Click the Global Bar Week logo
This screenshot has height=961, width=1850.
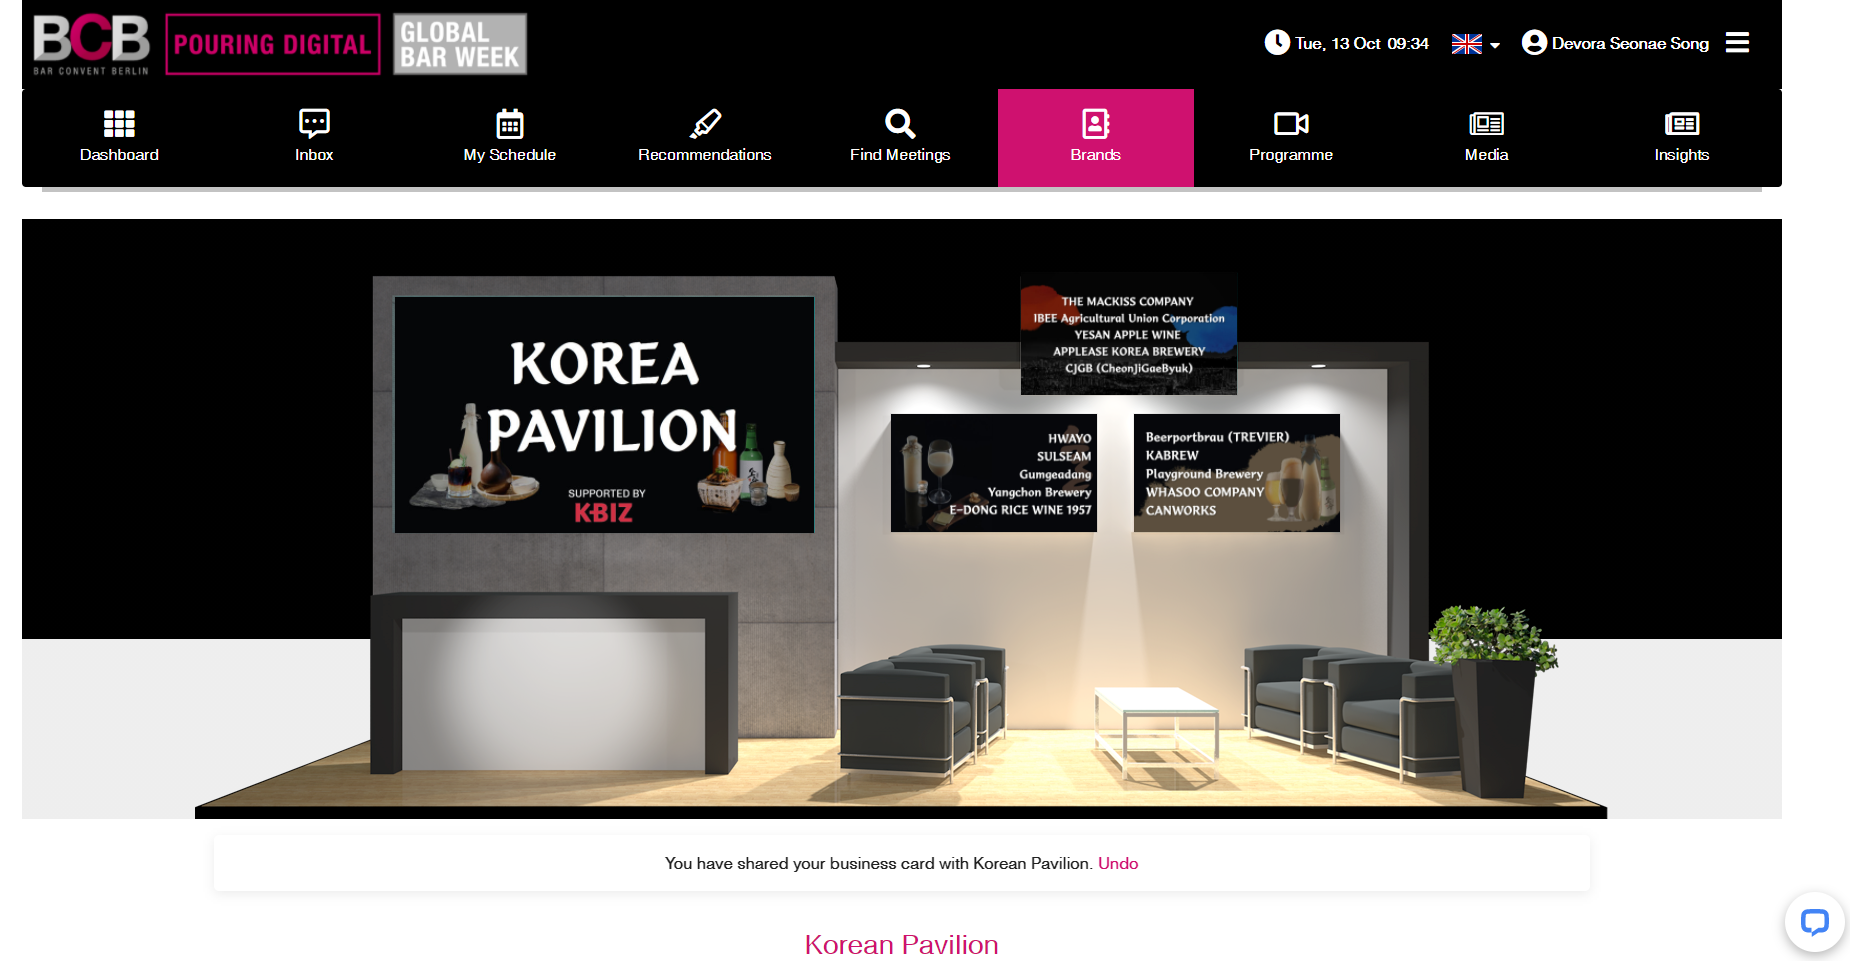(460, 44)
